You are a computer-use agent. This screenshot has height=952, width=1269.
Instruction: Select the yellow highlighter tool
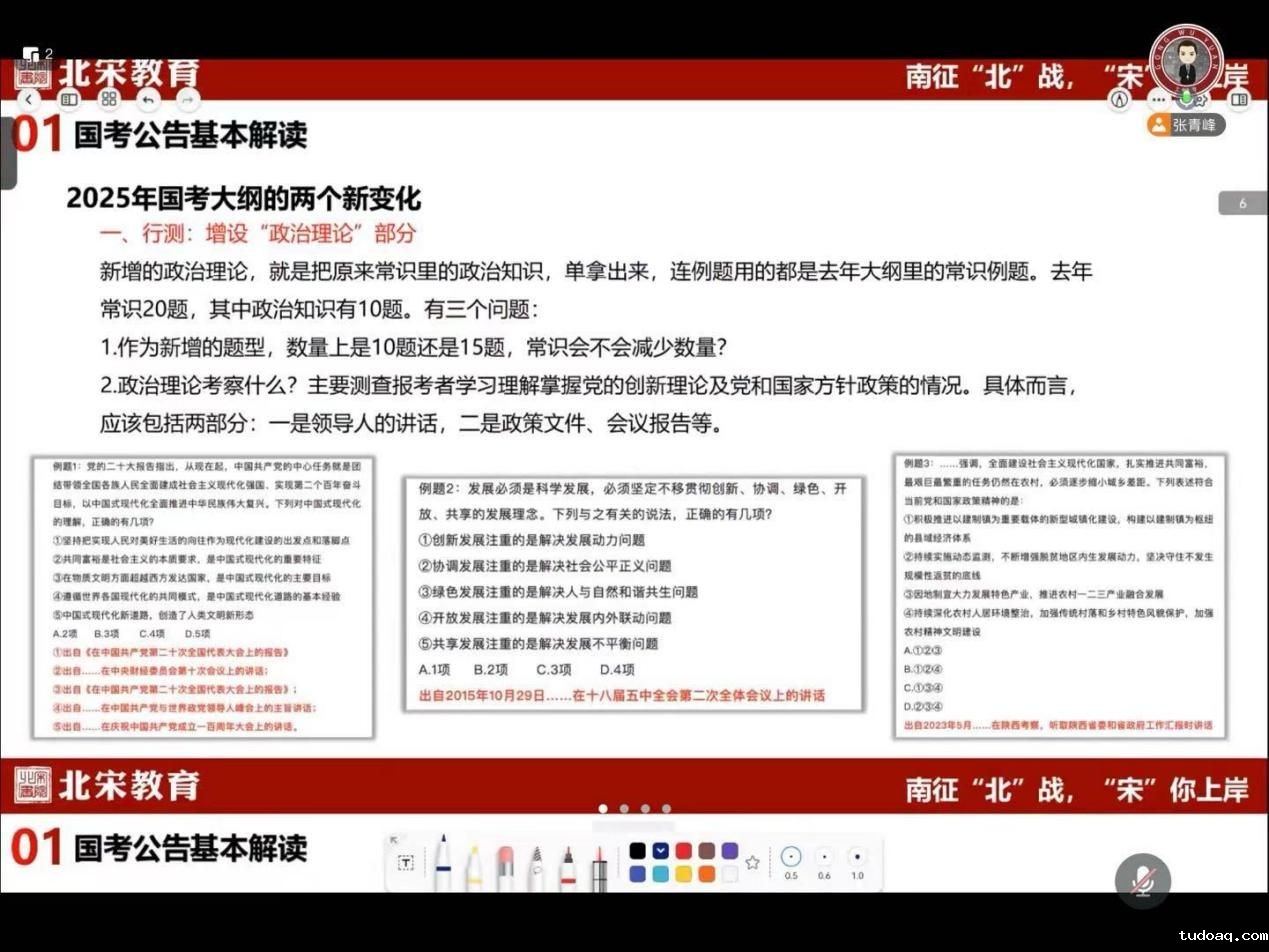473,866
